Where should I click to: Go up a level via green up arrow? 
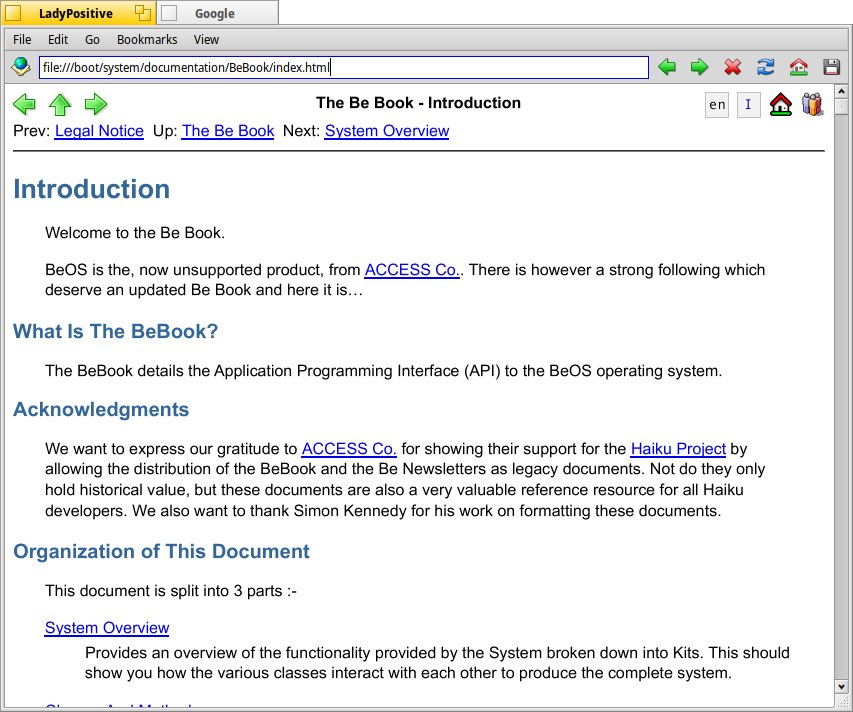[x=60, y=104]
